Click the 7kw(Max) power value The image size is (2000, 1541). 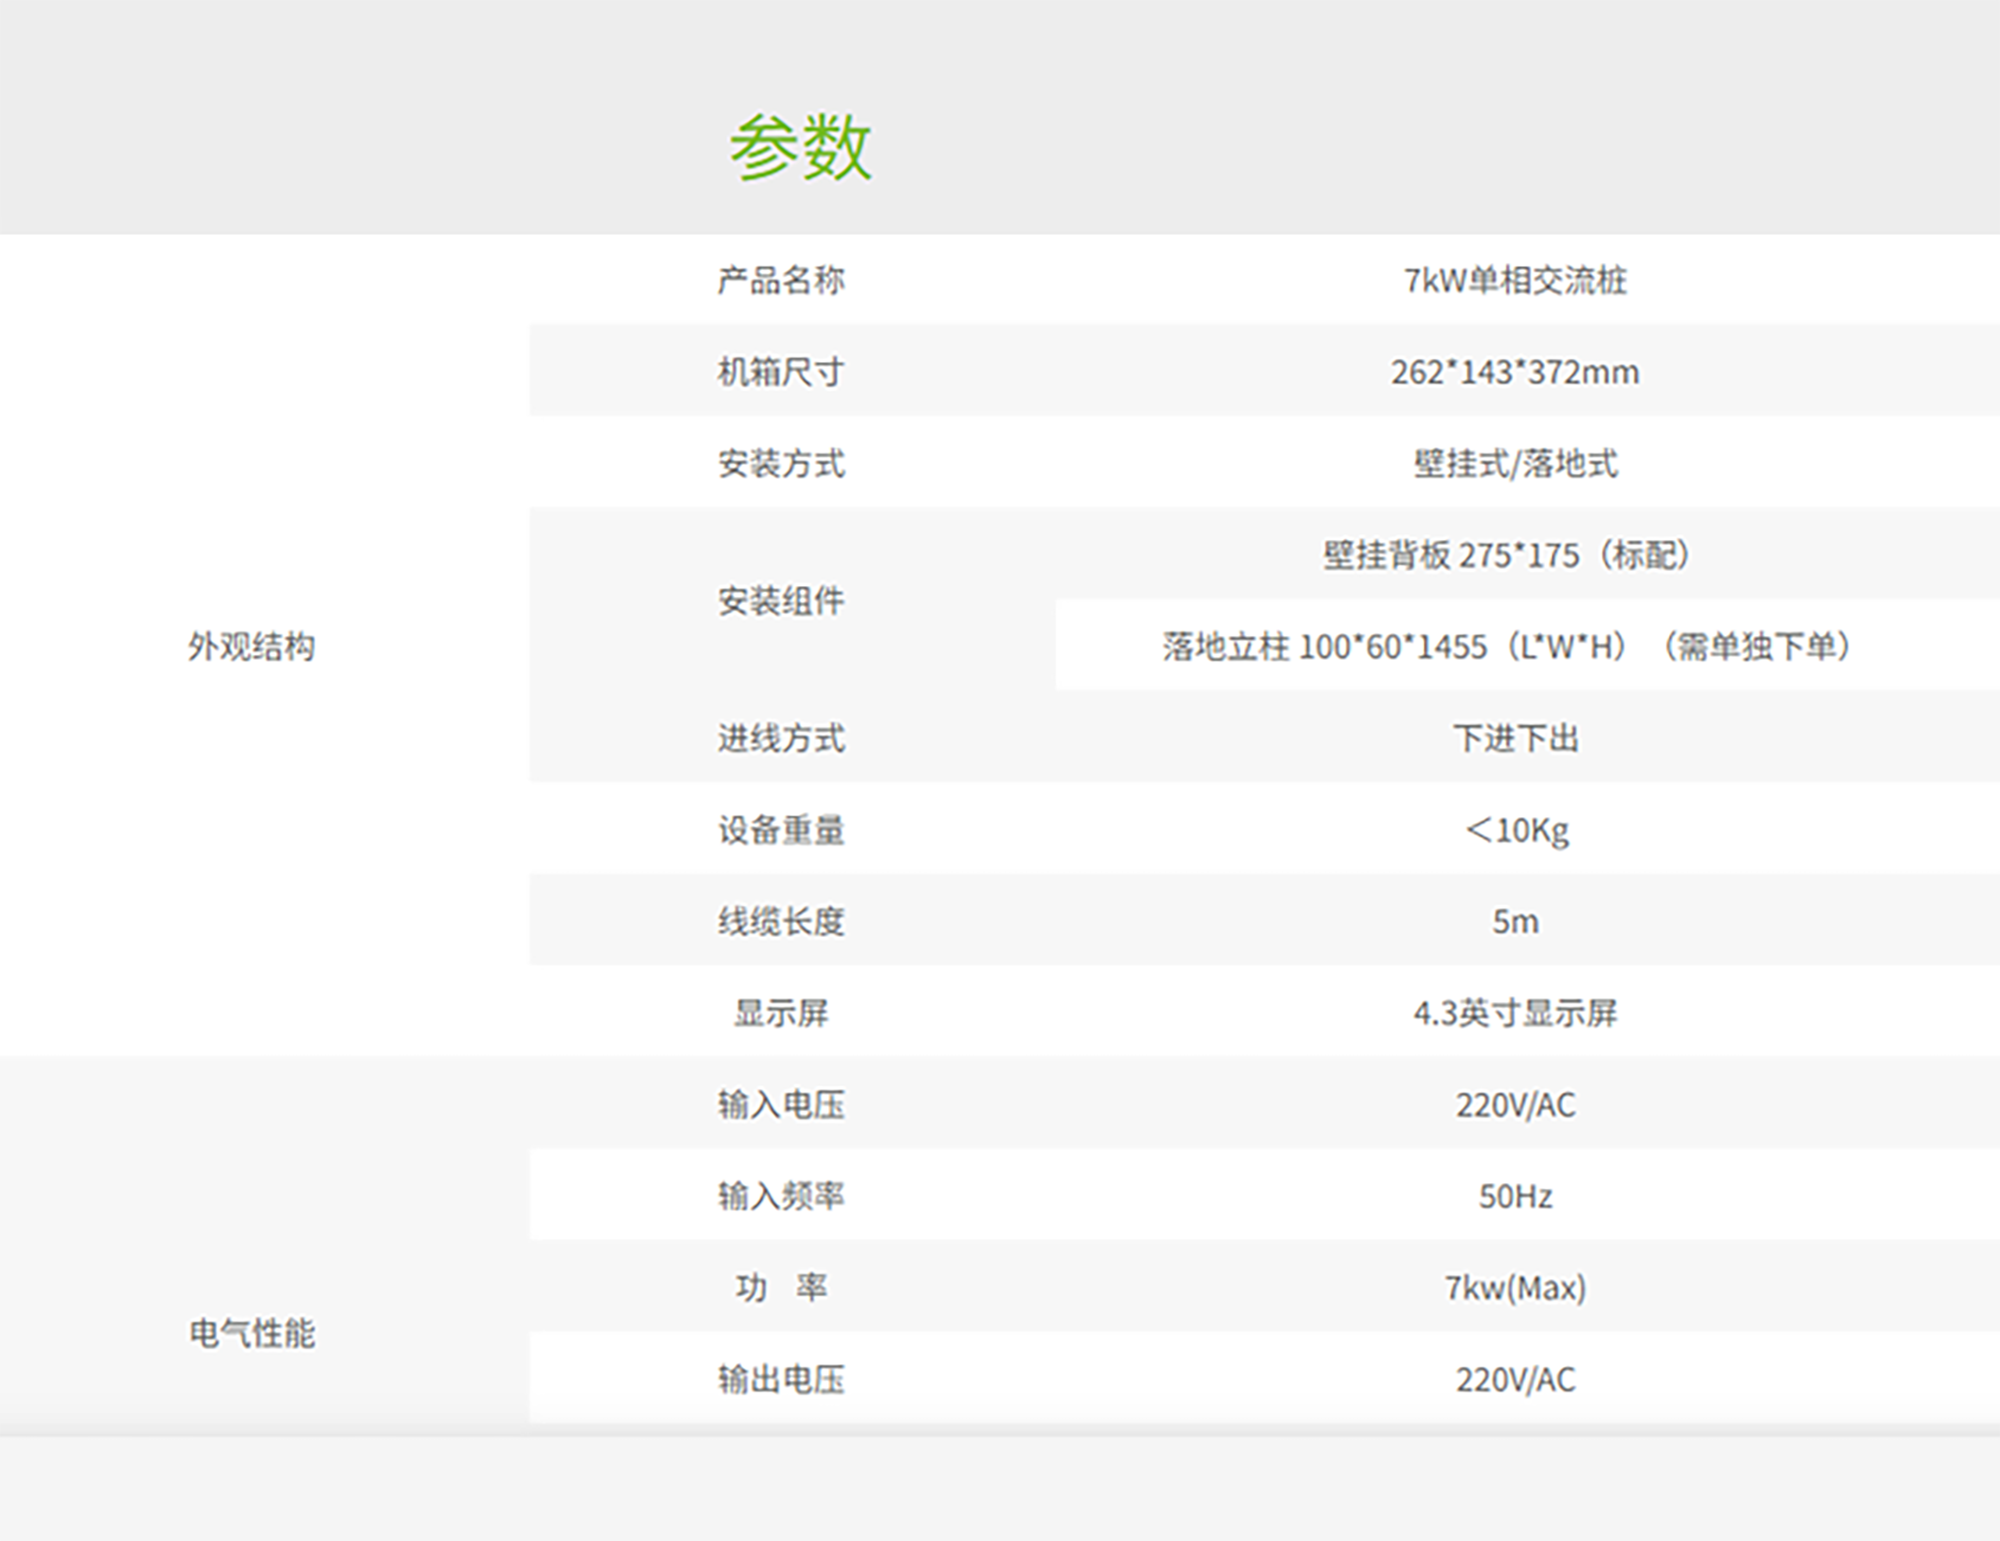1515,1288
